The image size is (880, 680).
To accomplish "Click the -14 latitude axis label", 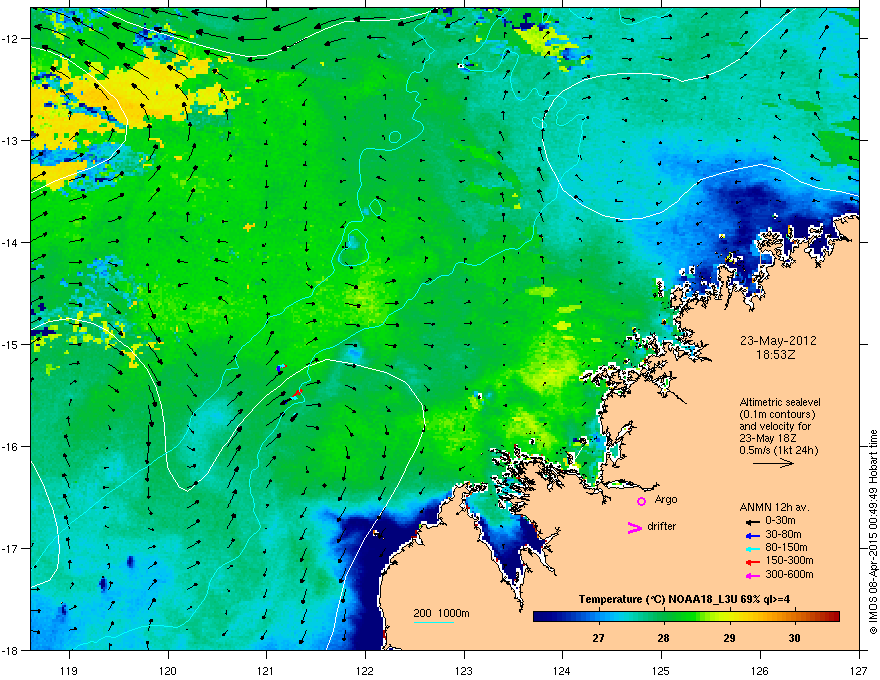I will tap(11, 243).
